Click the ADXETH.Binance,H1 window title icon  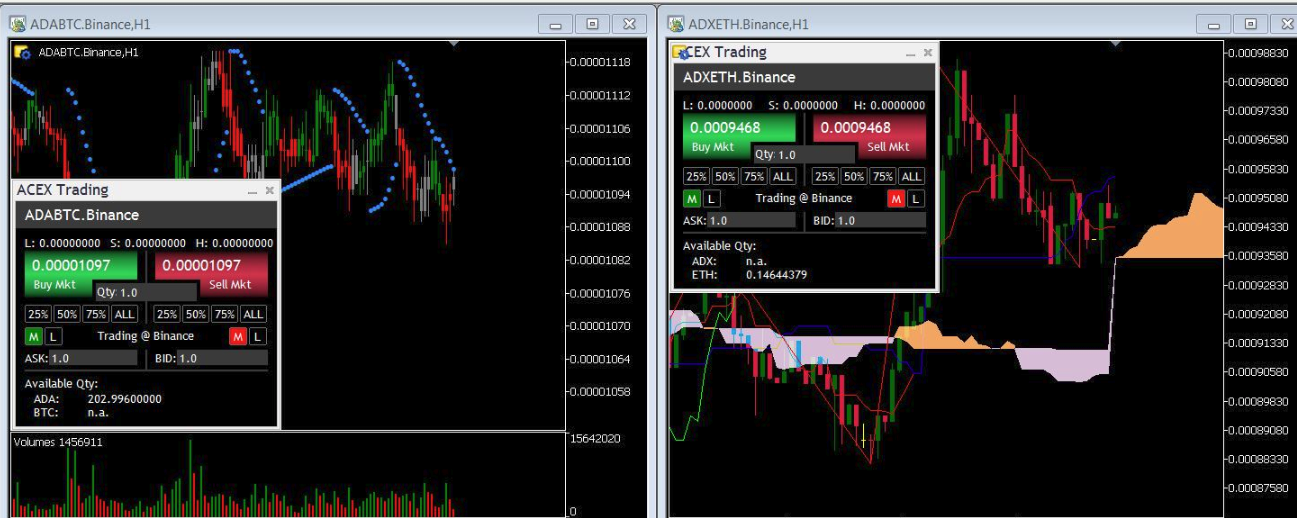pos(676,24)
